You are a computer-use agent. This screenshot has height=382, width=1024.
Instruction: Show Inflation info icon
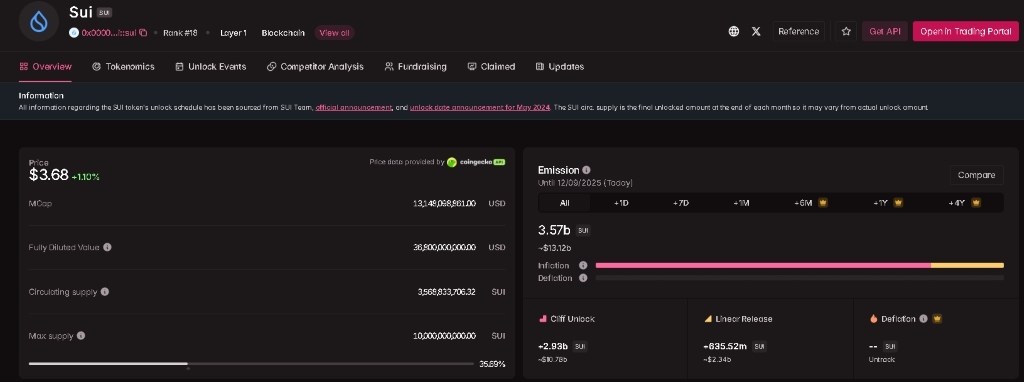coord(583,265)
